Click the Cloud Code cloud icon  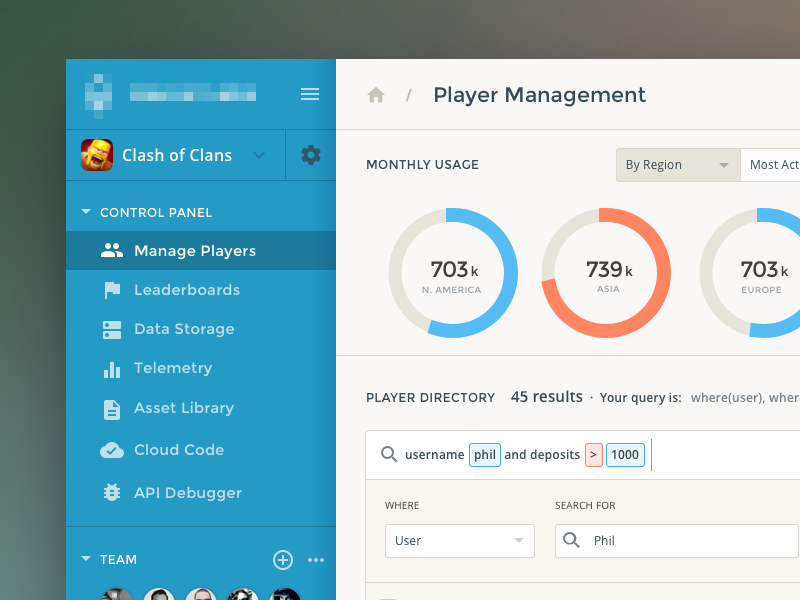click(112, 450)
